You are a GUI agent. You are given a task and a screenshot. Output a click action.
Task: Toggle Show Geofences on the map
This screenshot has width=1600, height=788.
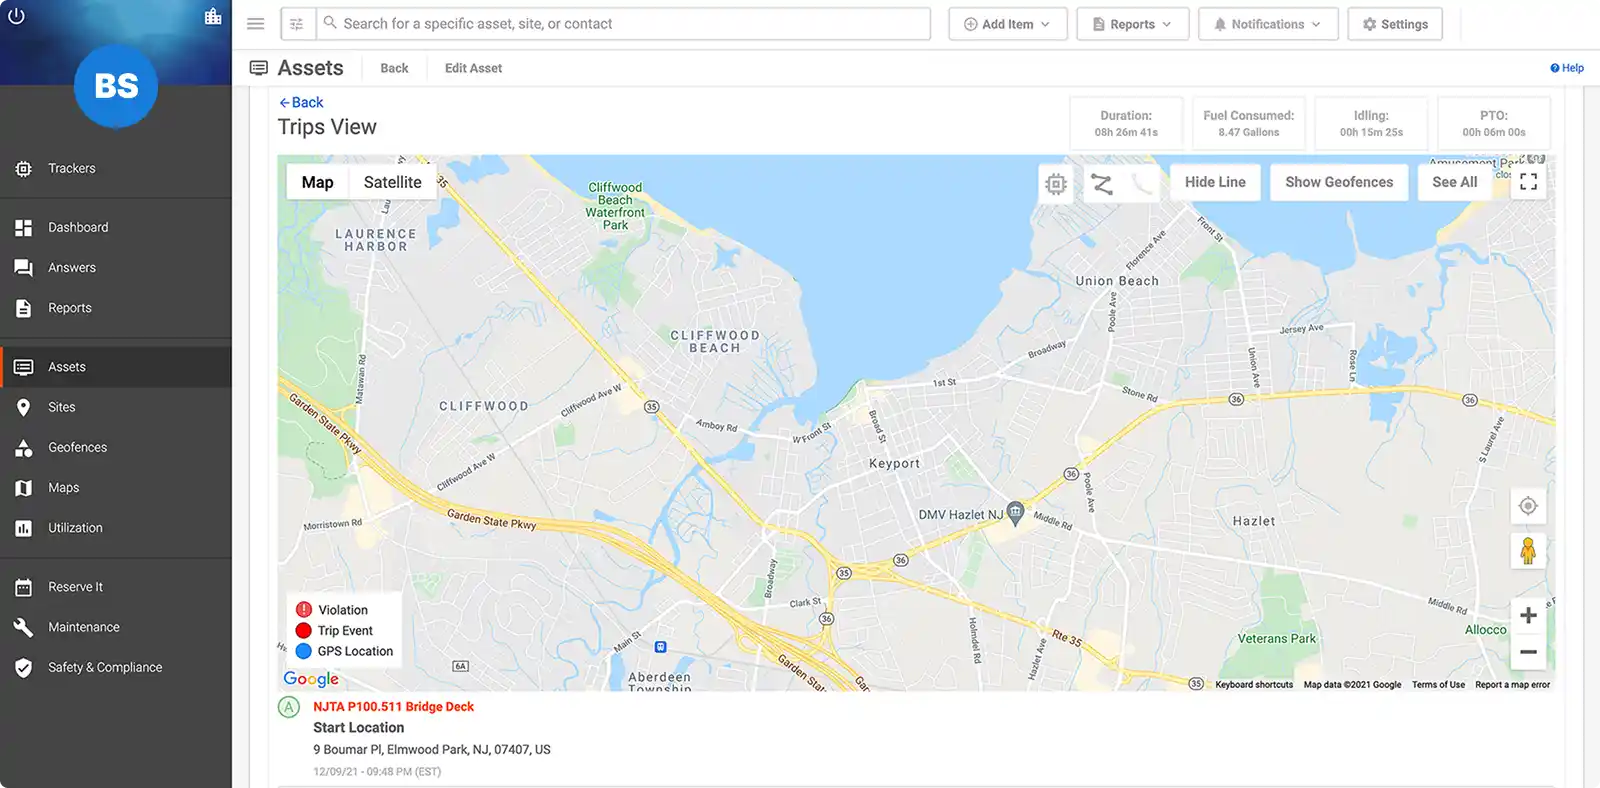[x=1338, y=182]
